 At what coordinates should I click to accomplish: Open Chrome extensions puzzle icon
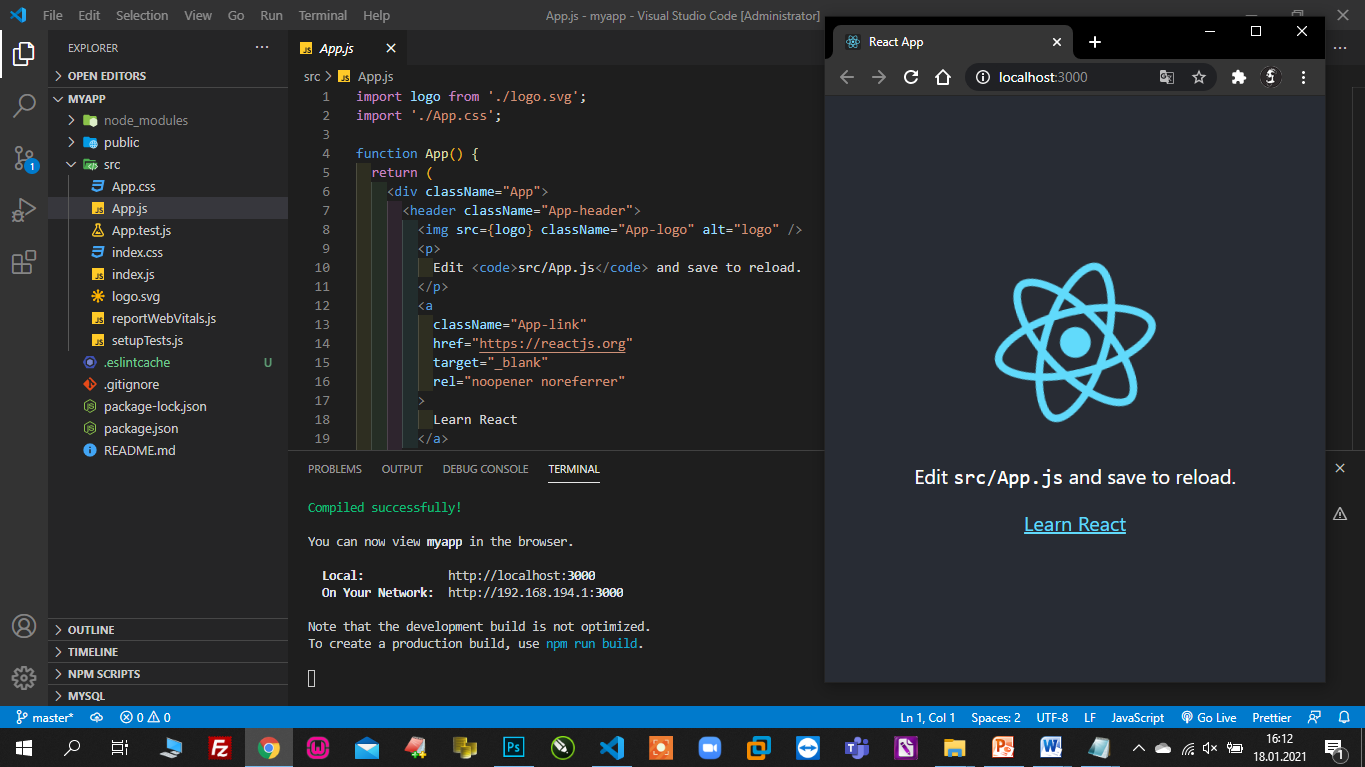pyautogui.click(x=1238, y=77)
